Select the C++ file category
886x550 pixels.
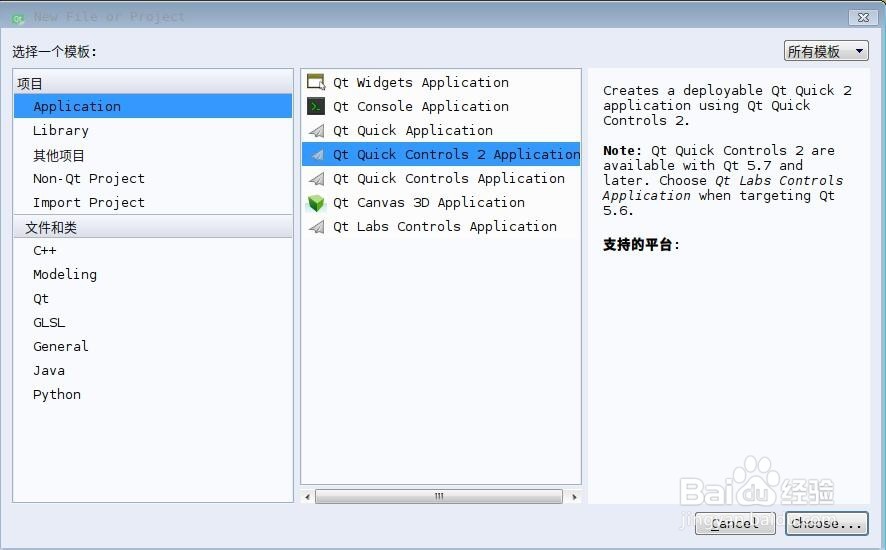(153, 250)
